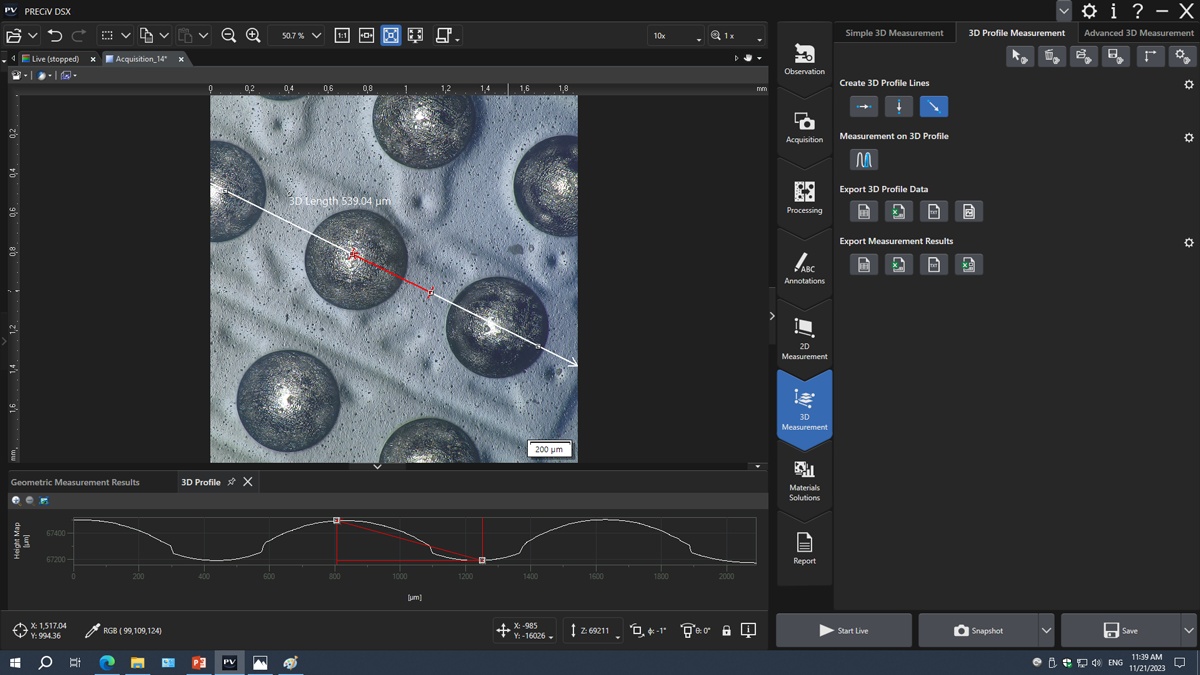
Task: Click the left red marker on the profile graph
Action: click(x=337, y=521)
